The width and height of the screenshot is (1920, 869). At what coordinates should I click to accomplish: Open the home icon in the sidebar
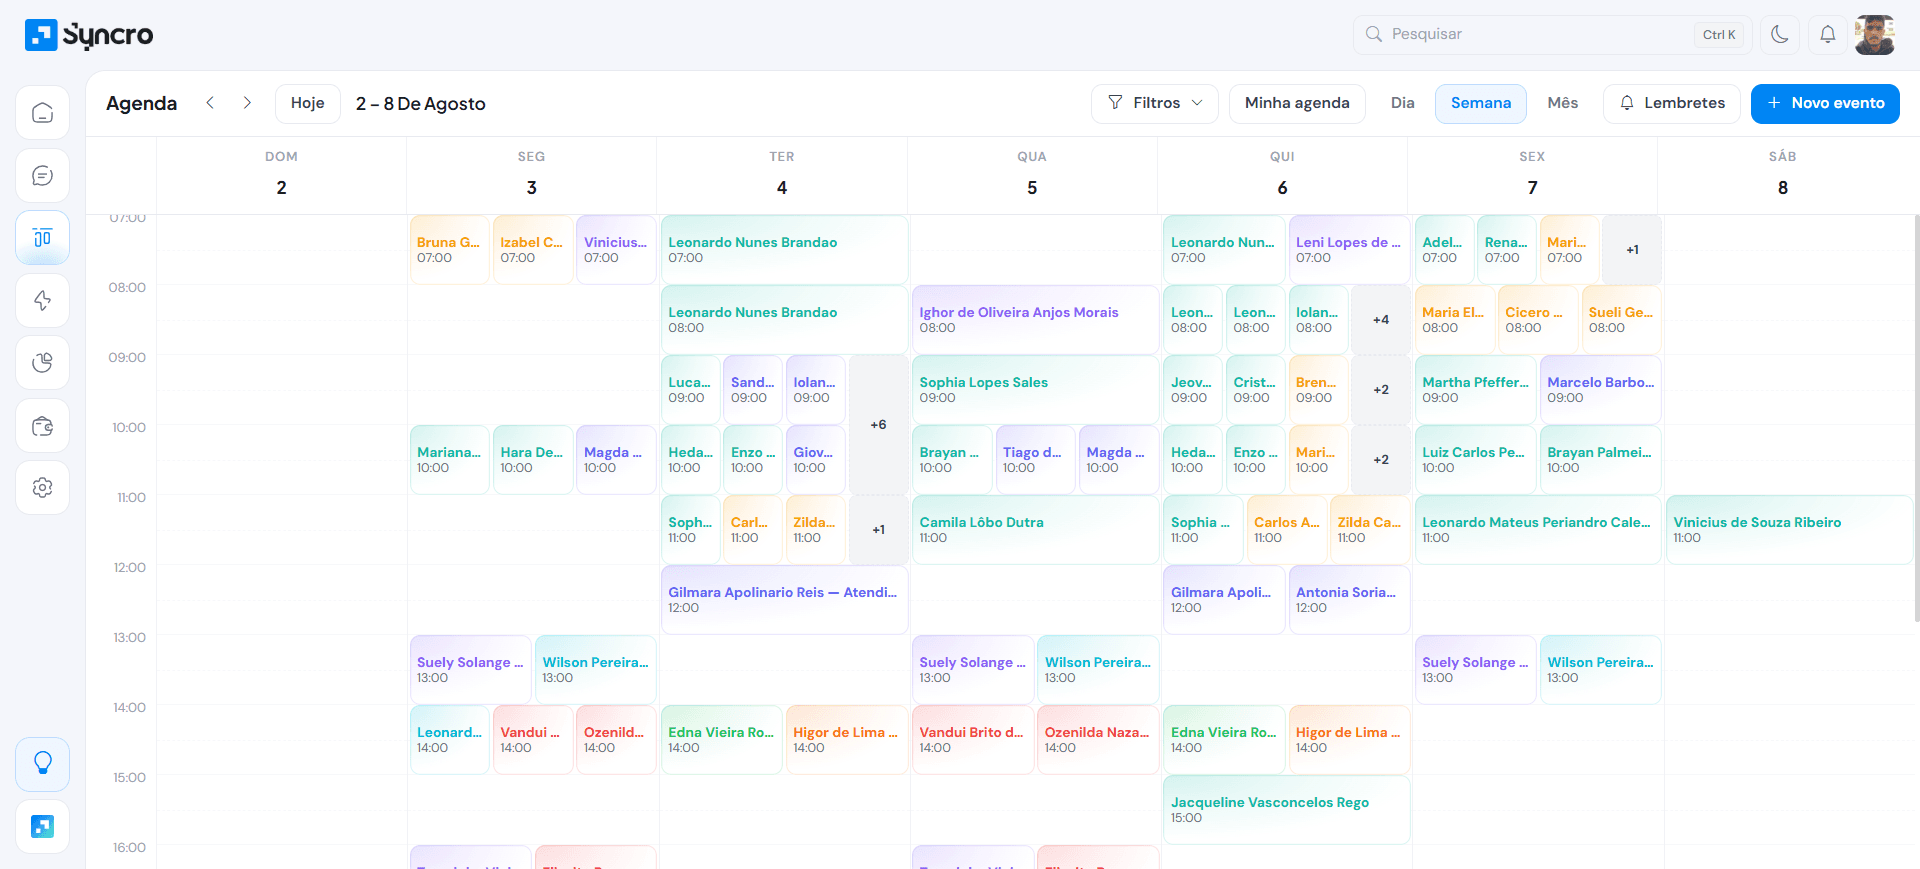(x=42, y=112)
